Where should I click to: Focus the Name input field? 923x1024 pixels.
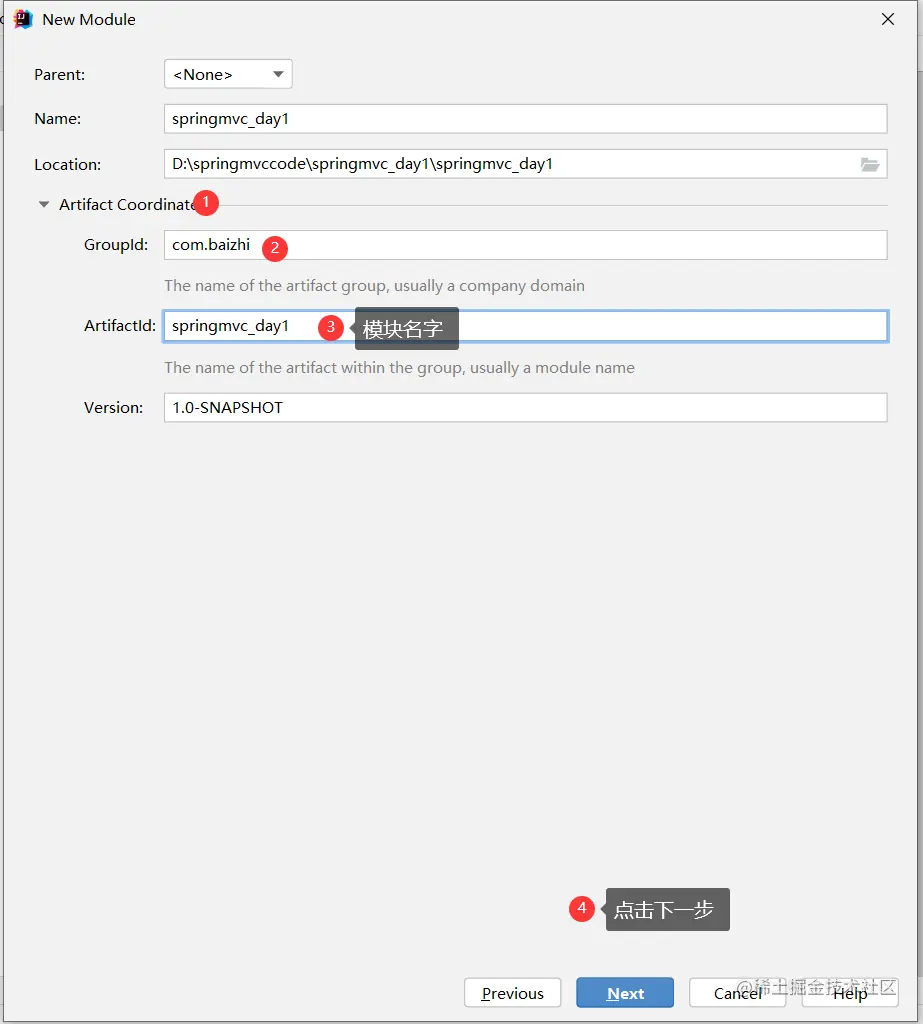pyautogui.click(x=525, y=119)
